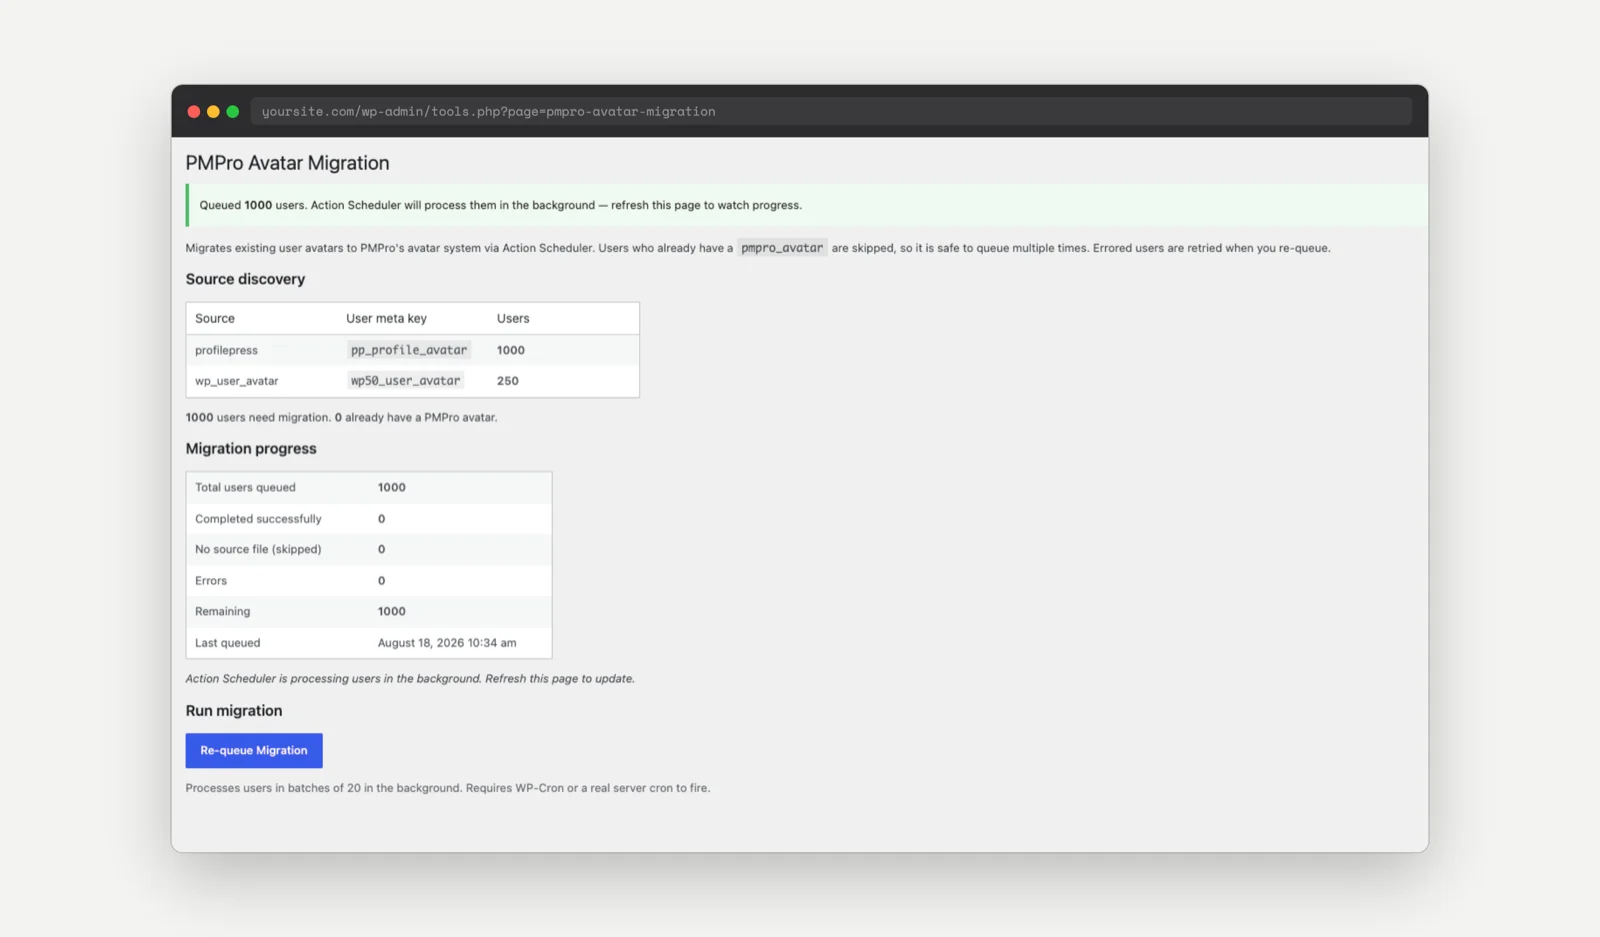This screenshot has width=1600, height=937.
Task: Click the 250 users count value
Action: (508, 381)
